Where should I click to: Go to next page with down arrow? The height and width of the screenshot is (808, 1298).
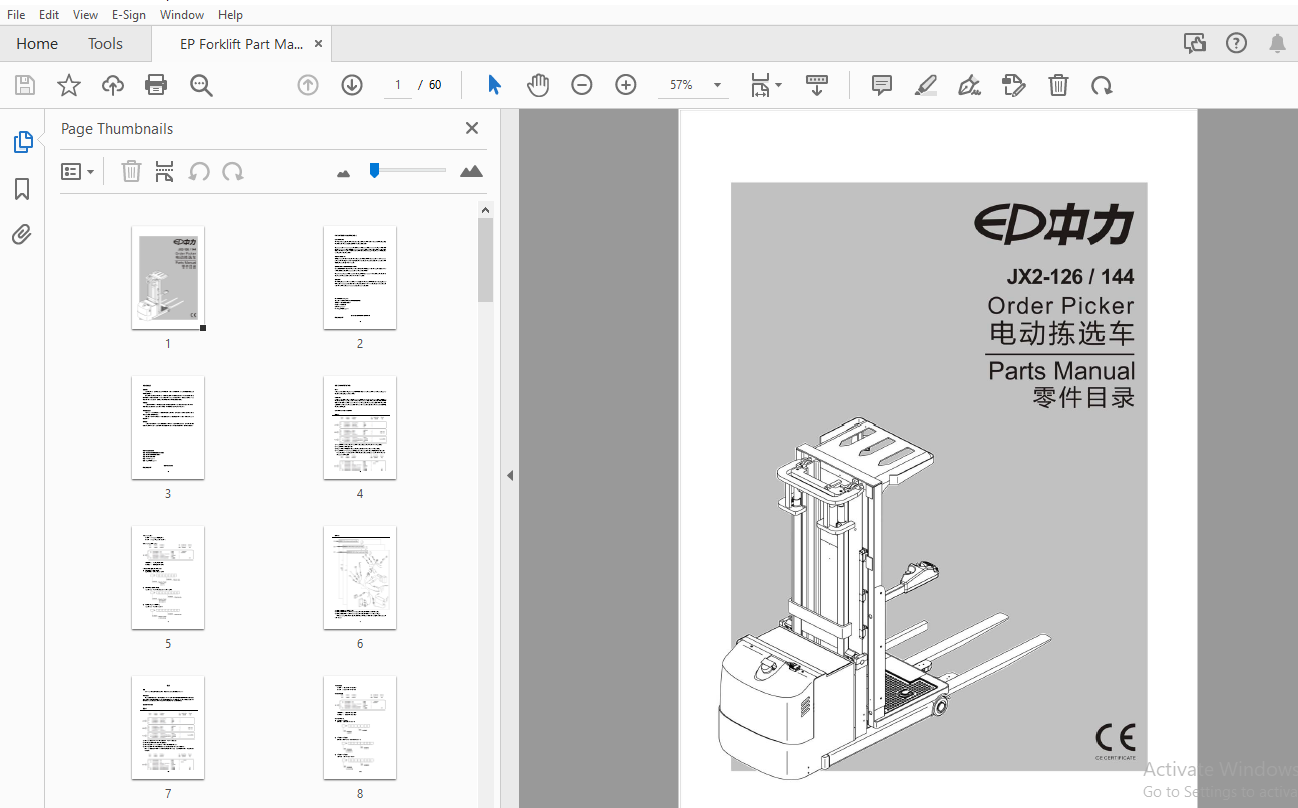(x=352, y=86)
